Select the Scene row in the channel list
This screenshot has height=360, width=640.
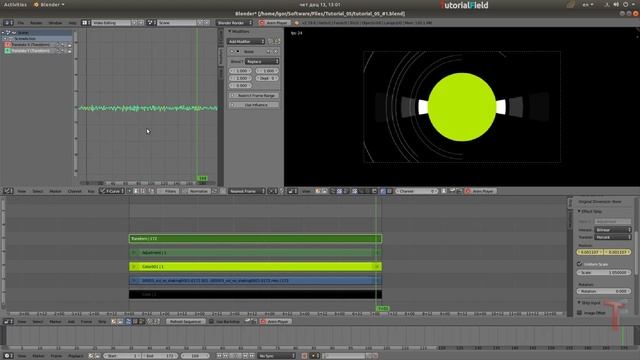coord(37,33)
